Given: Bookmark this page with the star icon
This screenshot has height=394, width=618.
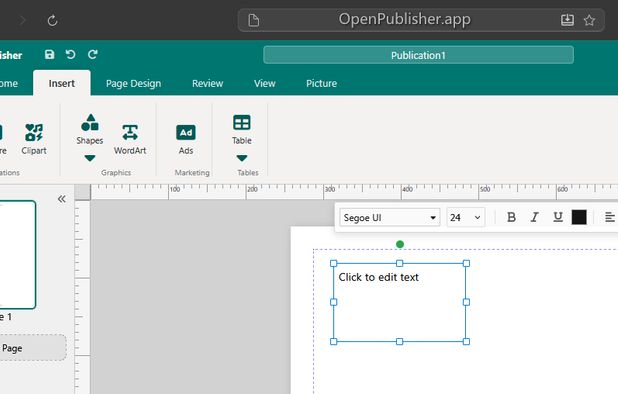Looking at the screenshot, I should point(589,20).
